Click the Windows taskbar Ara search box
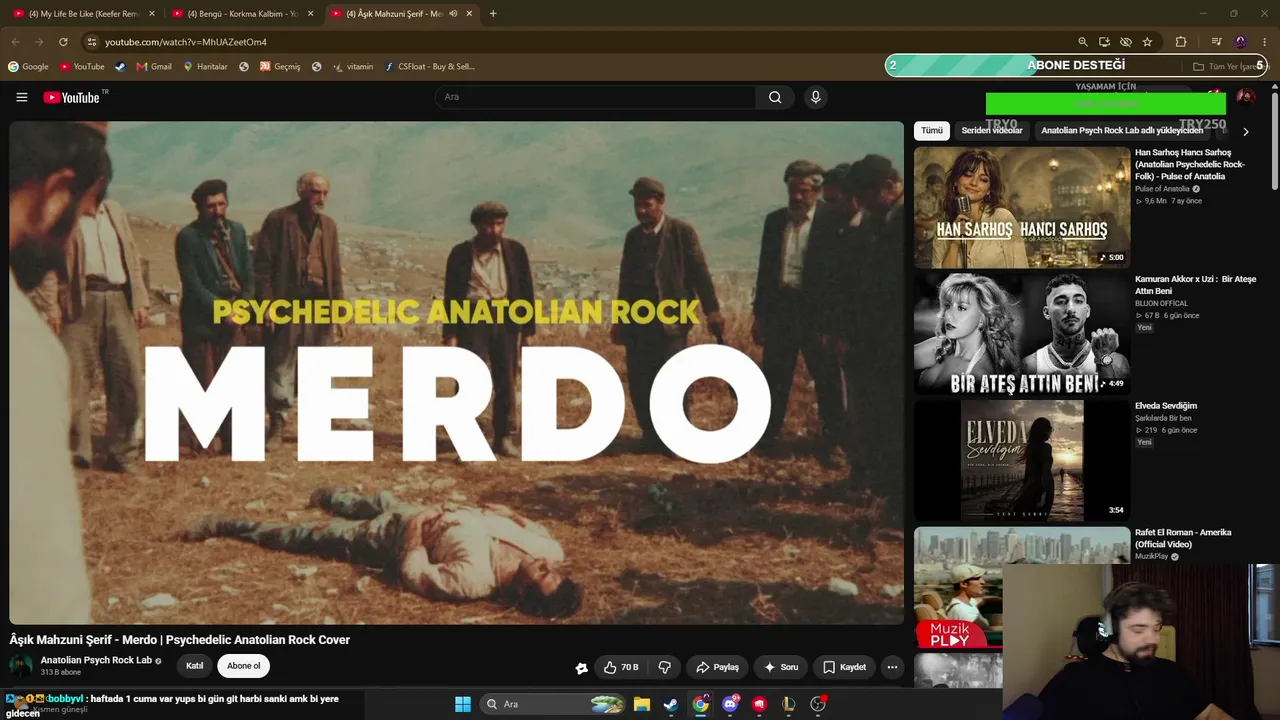The width and height of the screenshot is (1280, 720). [553, 704]
